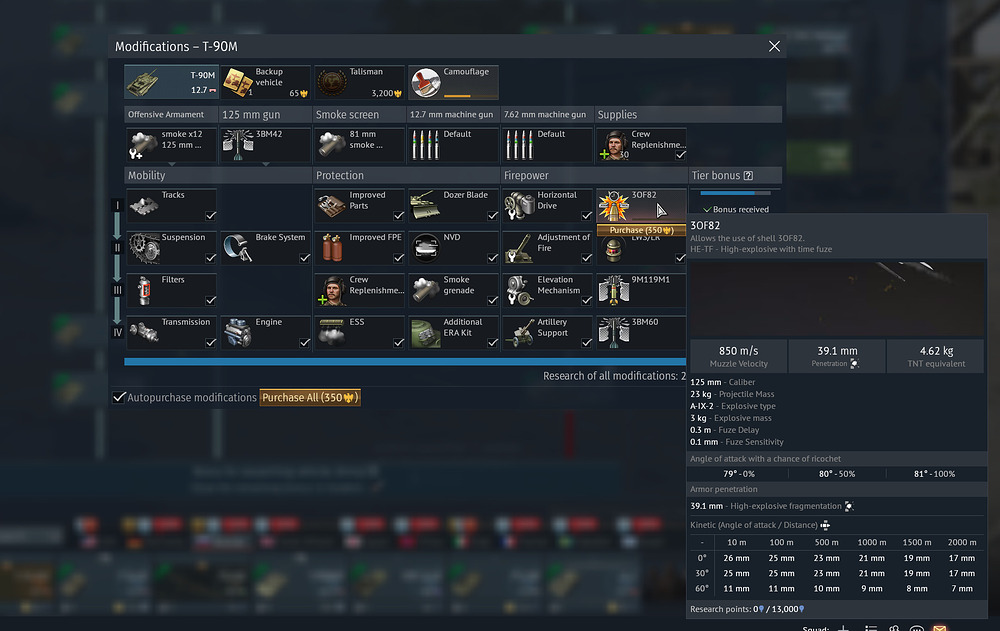Toggle the Autopurchase modifications checkbox
This screenshot has width=1000, height=631.
tap(119, 398)
